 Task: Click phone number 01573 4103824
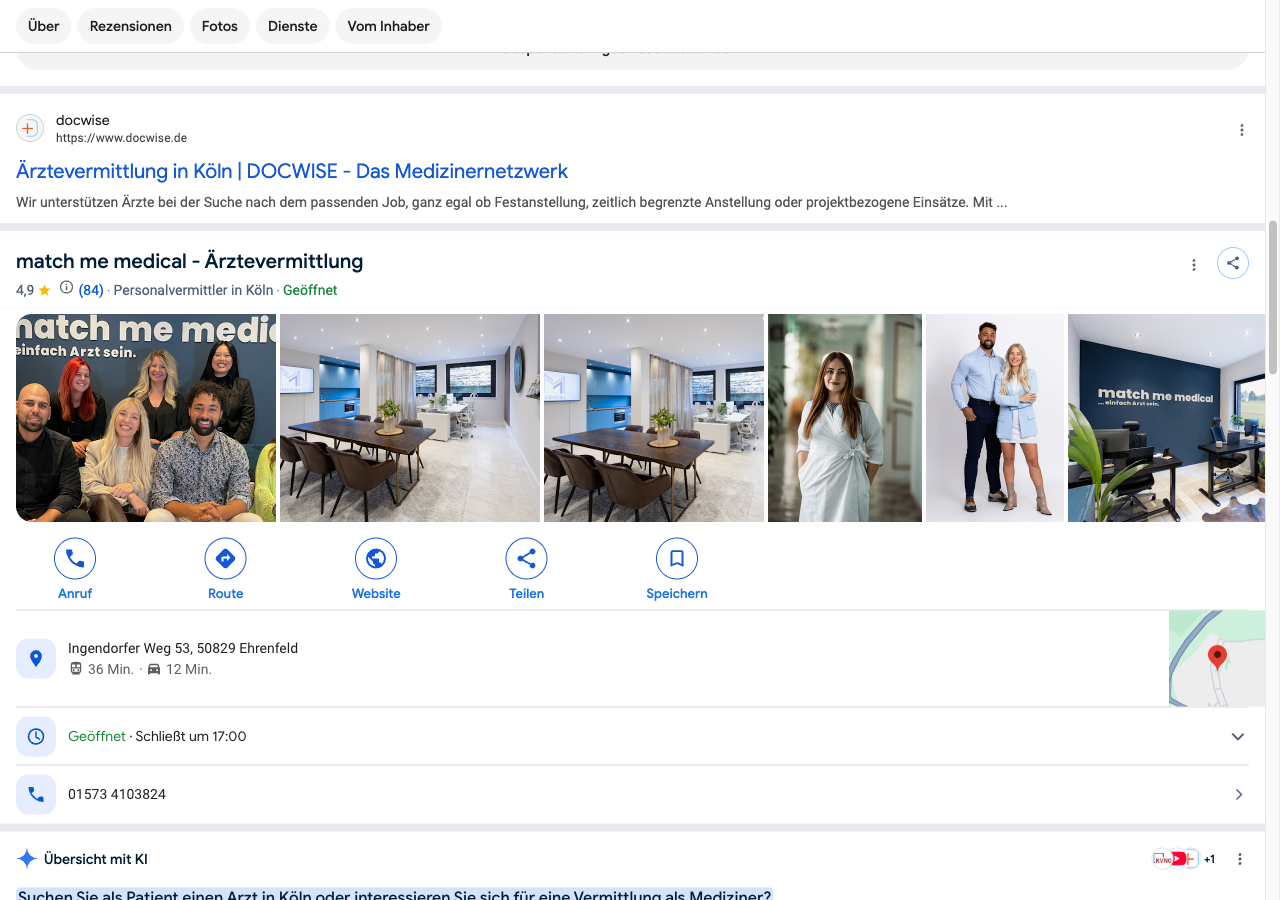(x=117, y=794)
